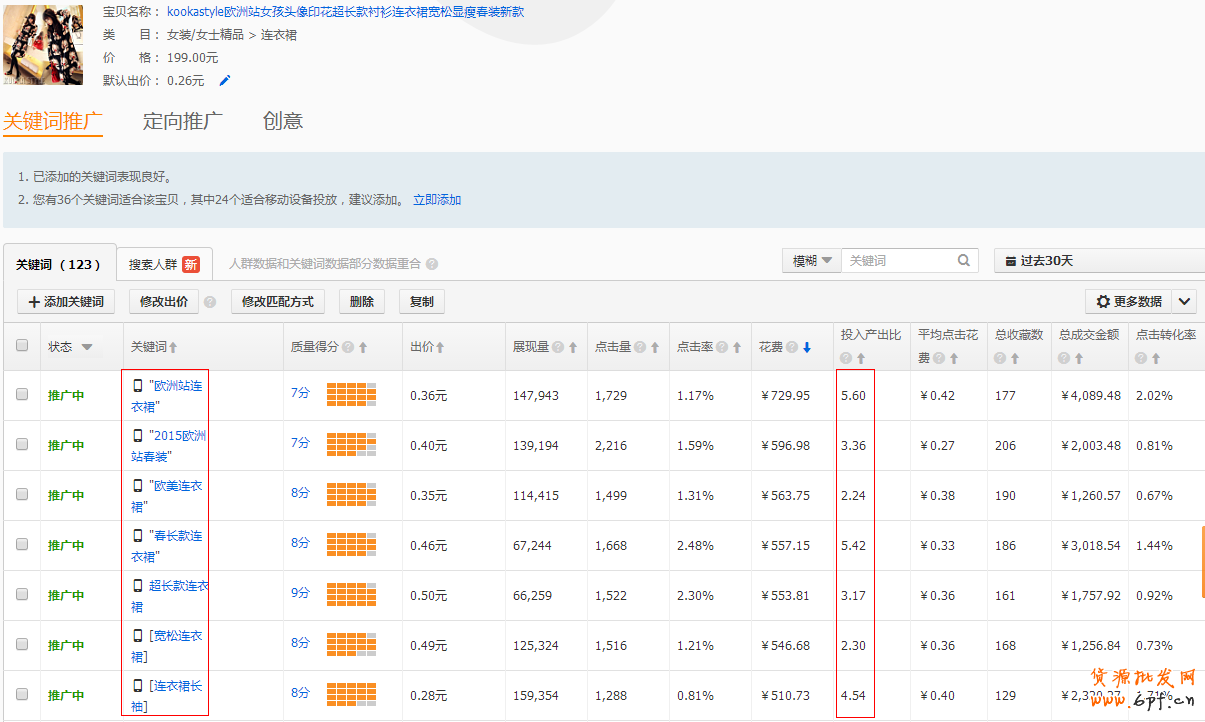
Task: Open the 过去30天 date range selector
Action: click(1098, 261)
